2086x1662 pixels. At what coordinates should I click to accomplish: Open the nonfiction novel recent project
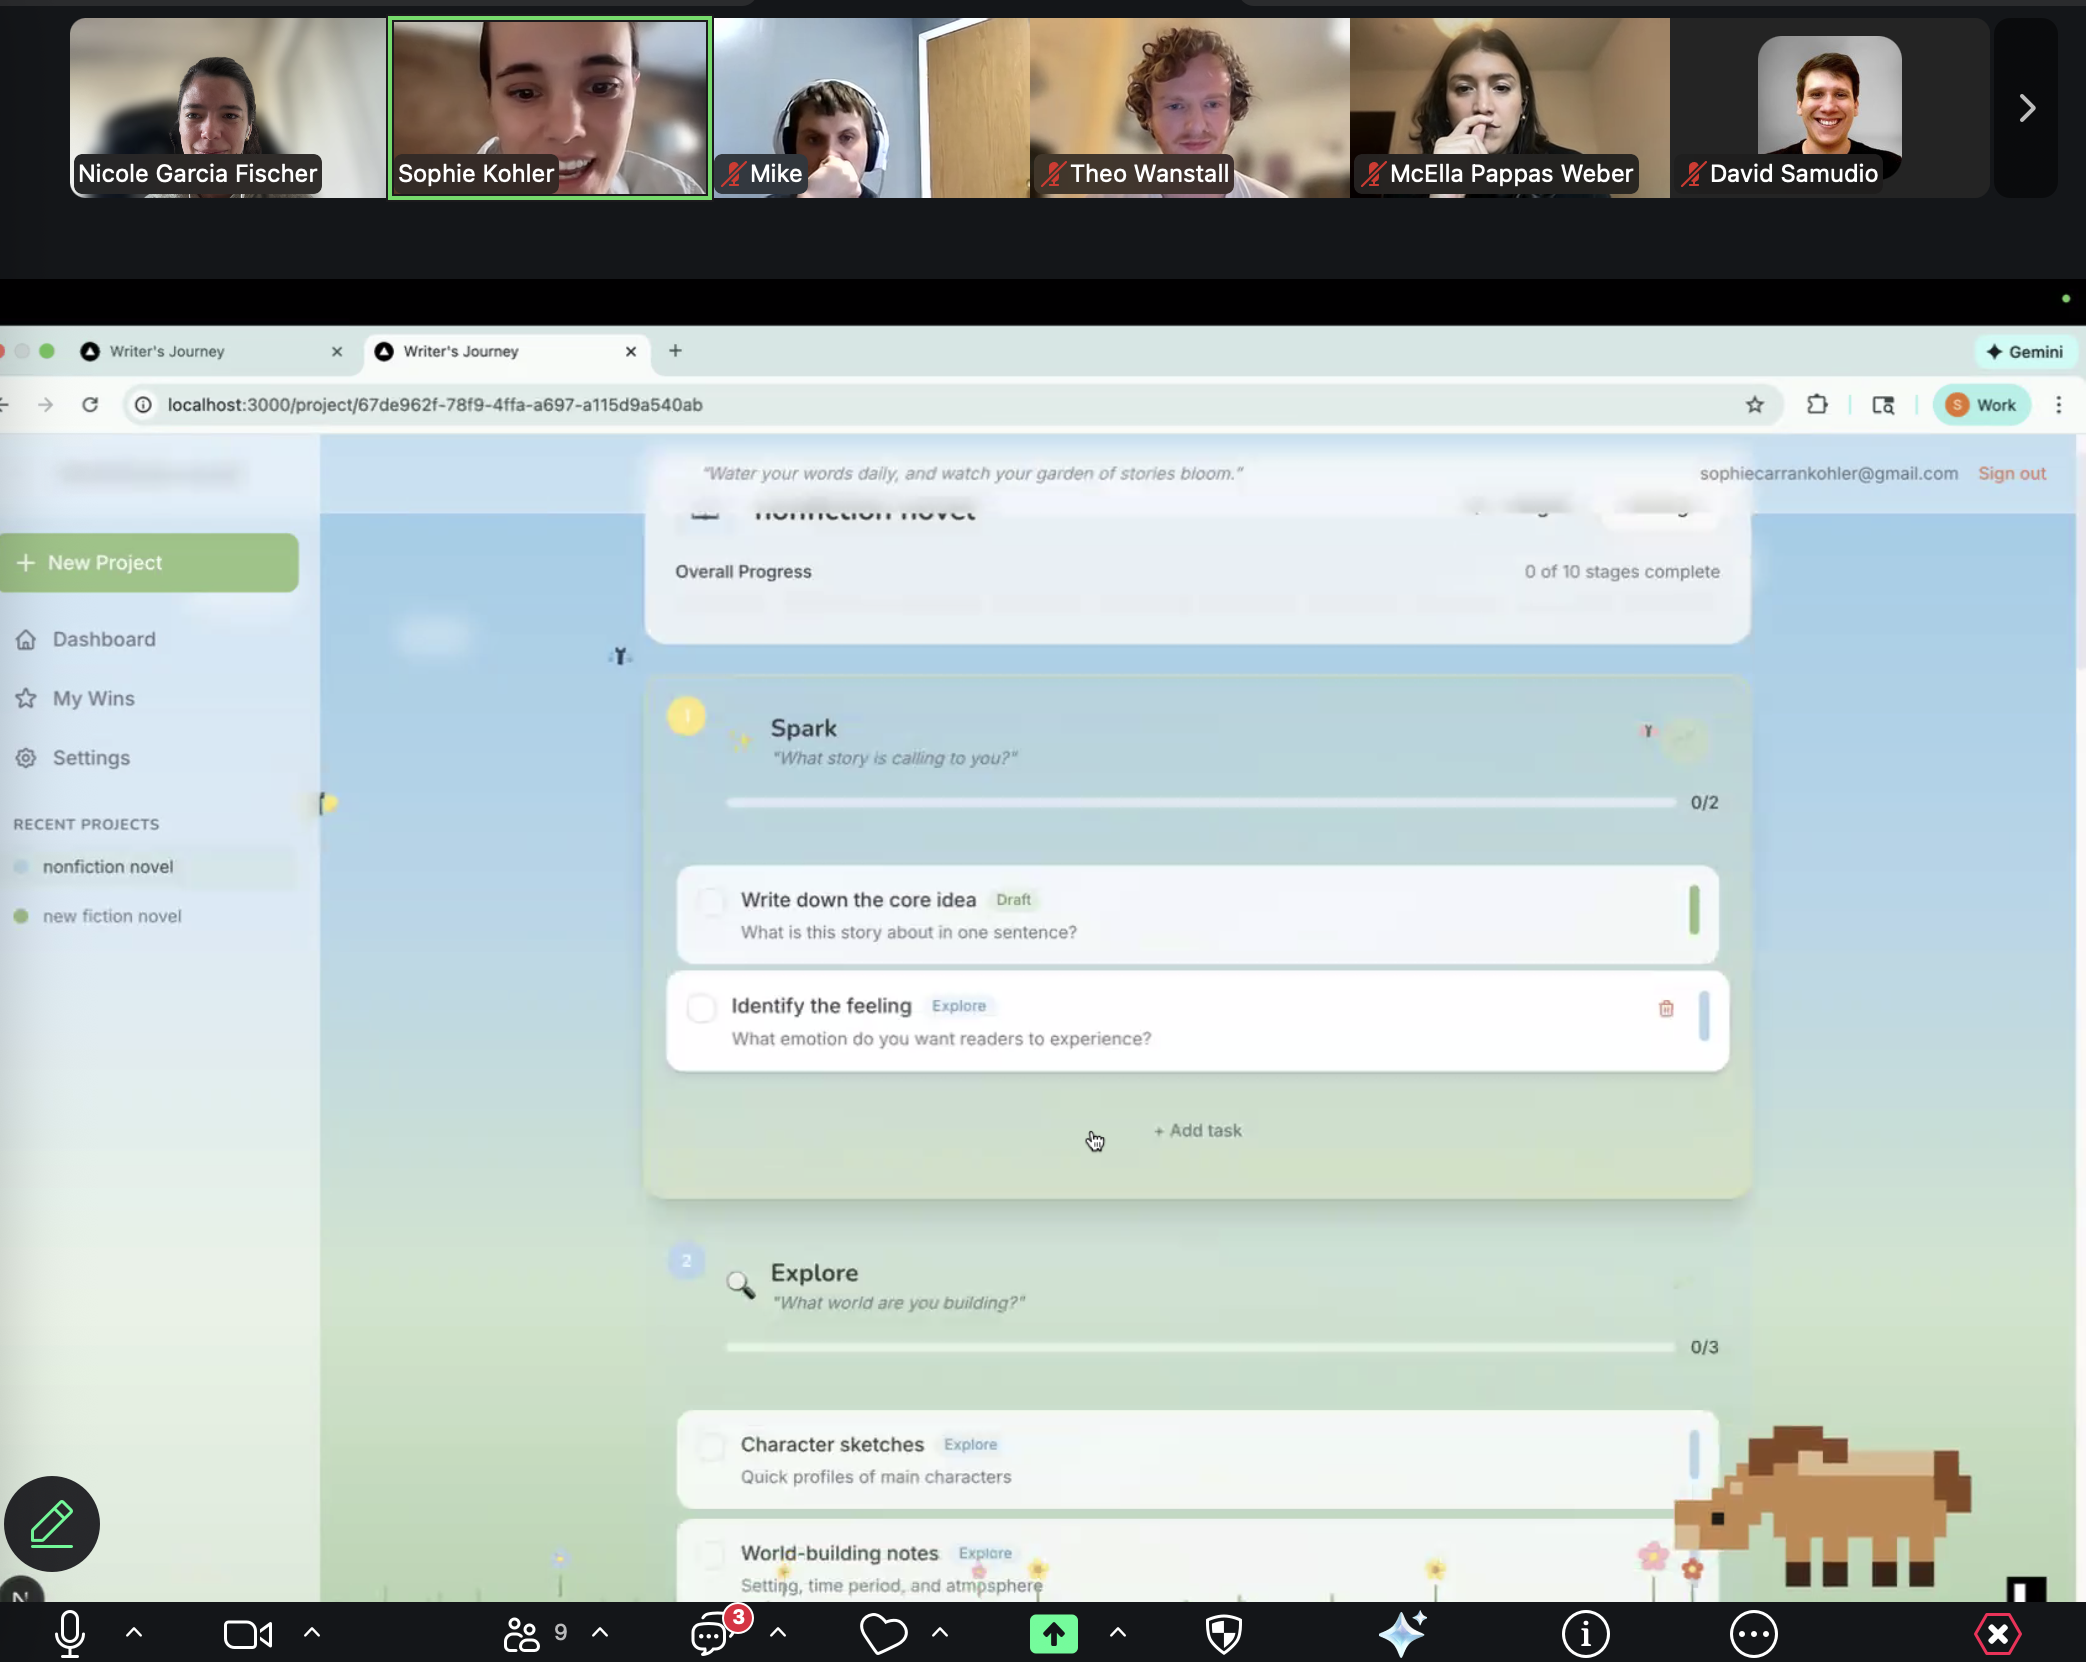[108, 866]
